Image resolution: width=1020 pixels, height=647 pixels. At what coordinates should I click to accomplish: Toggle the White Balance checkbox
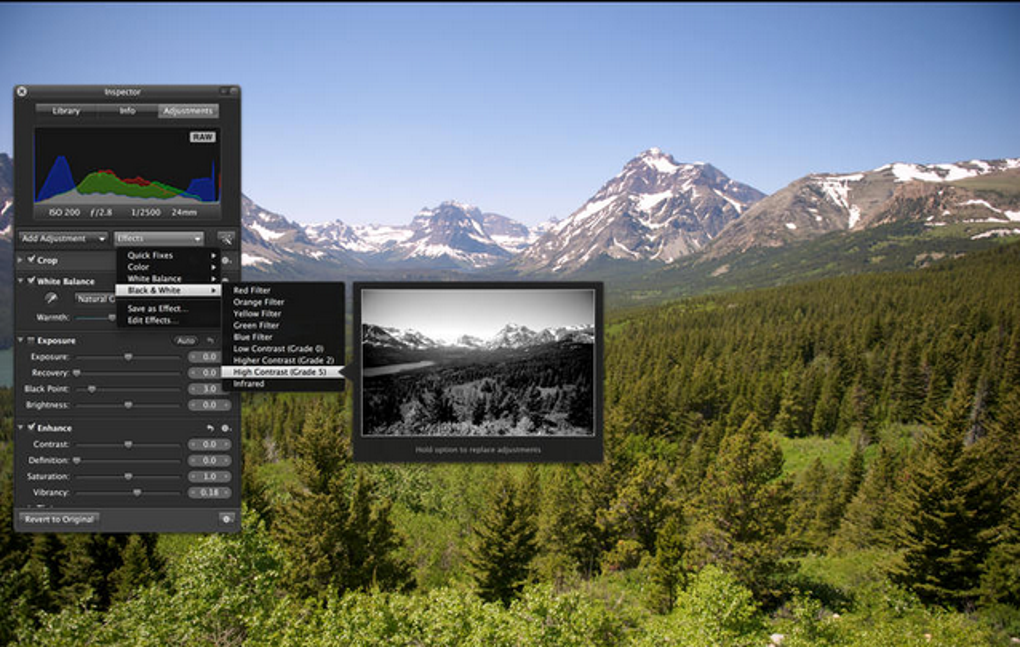31,281
